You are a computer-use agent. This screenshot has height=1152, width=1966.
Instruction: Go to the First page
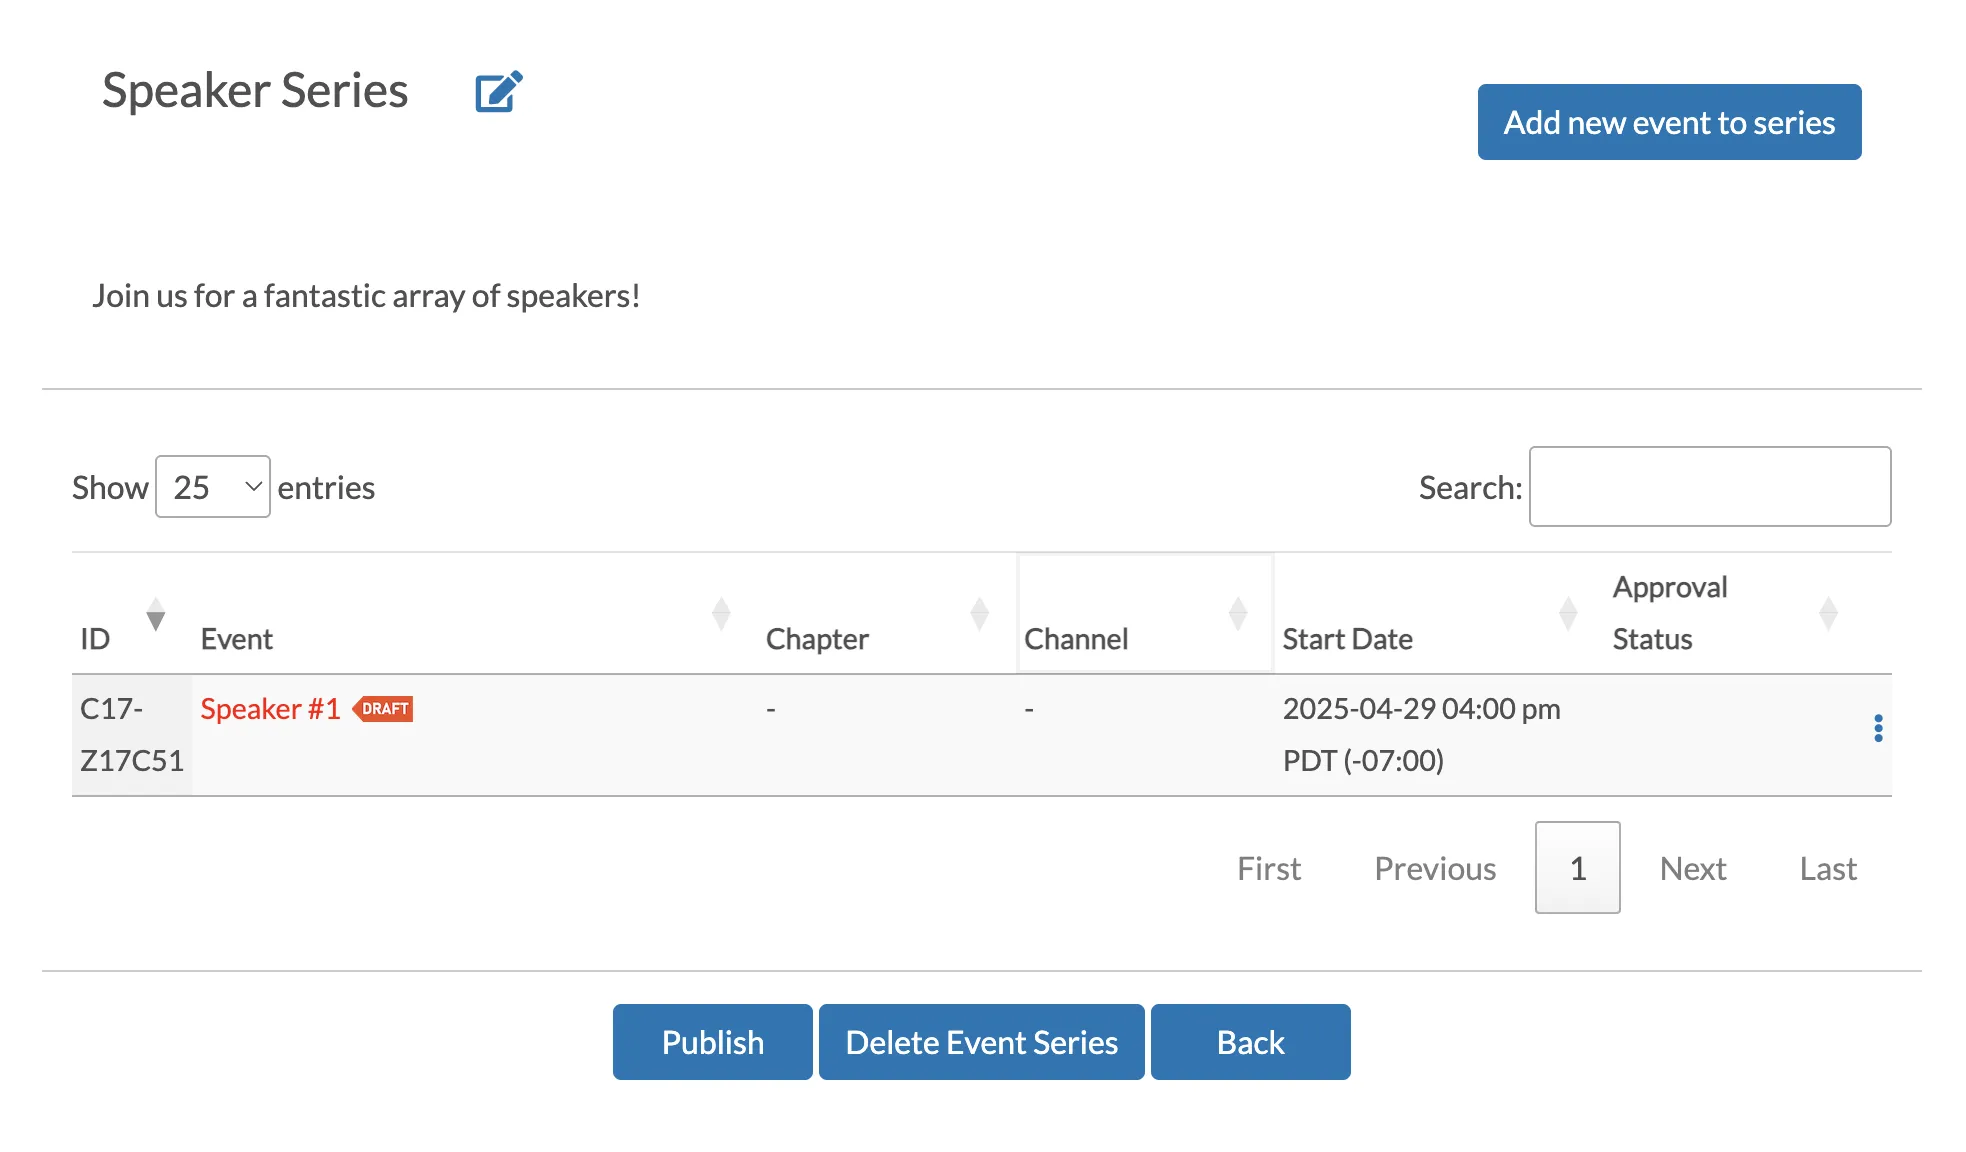(1269, 868)
